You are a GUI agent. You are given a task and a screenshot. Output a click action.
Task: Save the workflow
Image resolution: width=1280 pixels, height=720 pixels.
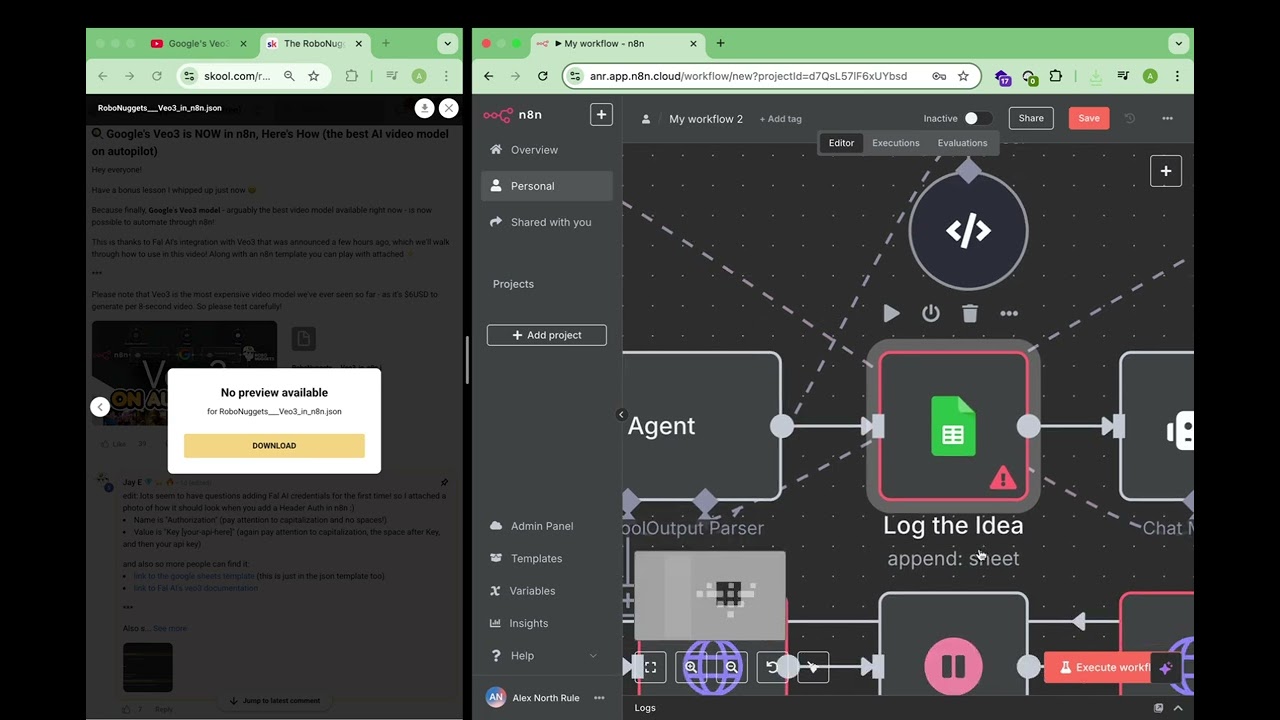(x=1089, y=118)
